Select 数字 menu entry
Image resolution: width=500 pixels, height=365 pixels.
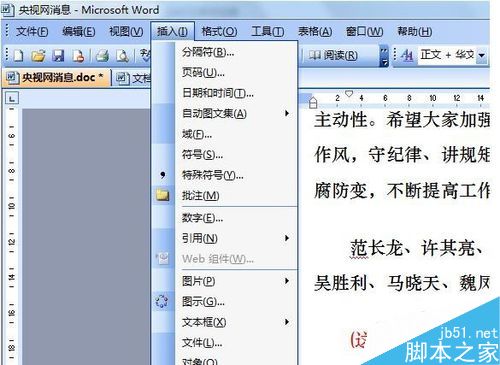coord(235,218)
